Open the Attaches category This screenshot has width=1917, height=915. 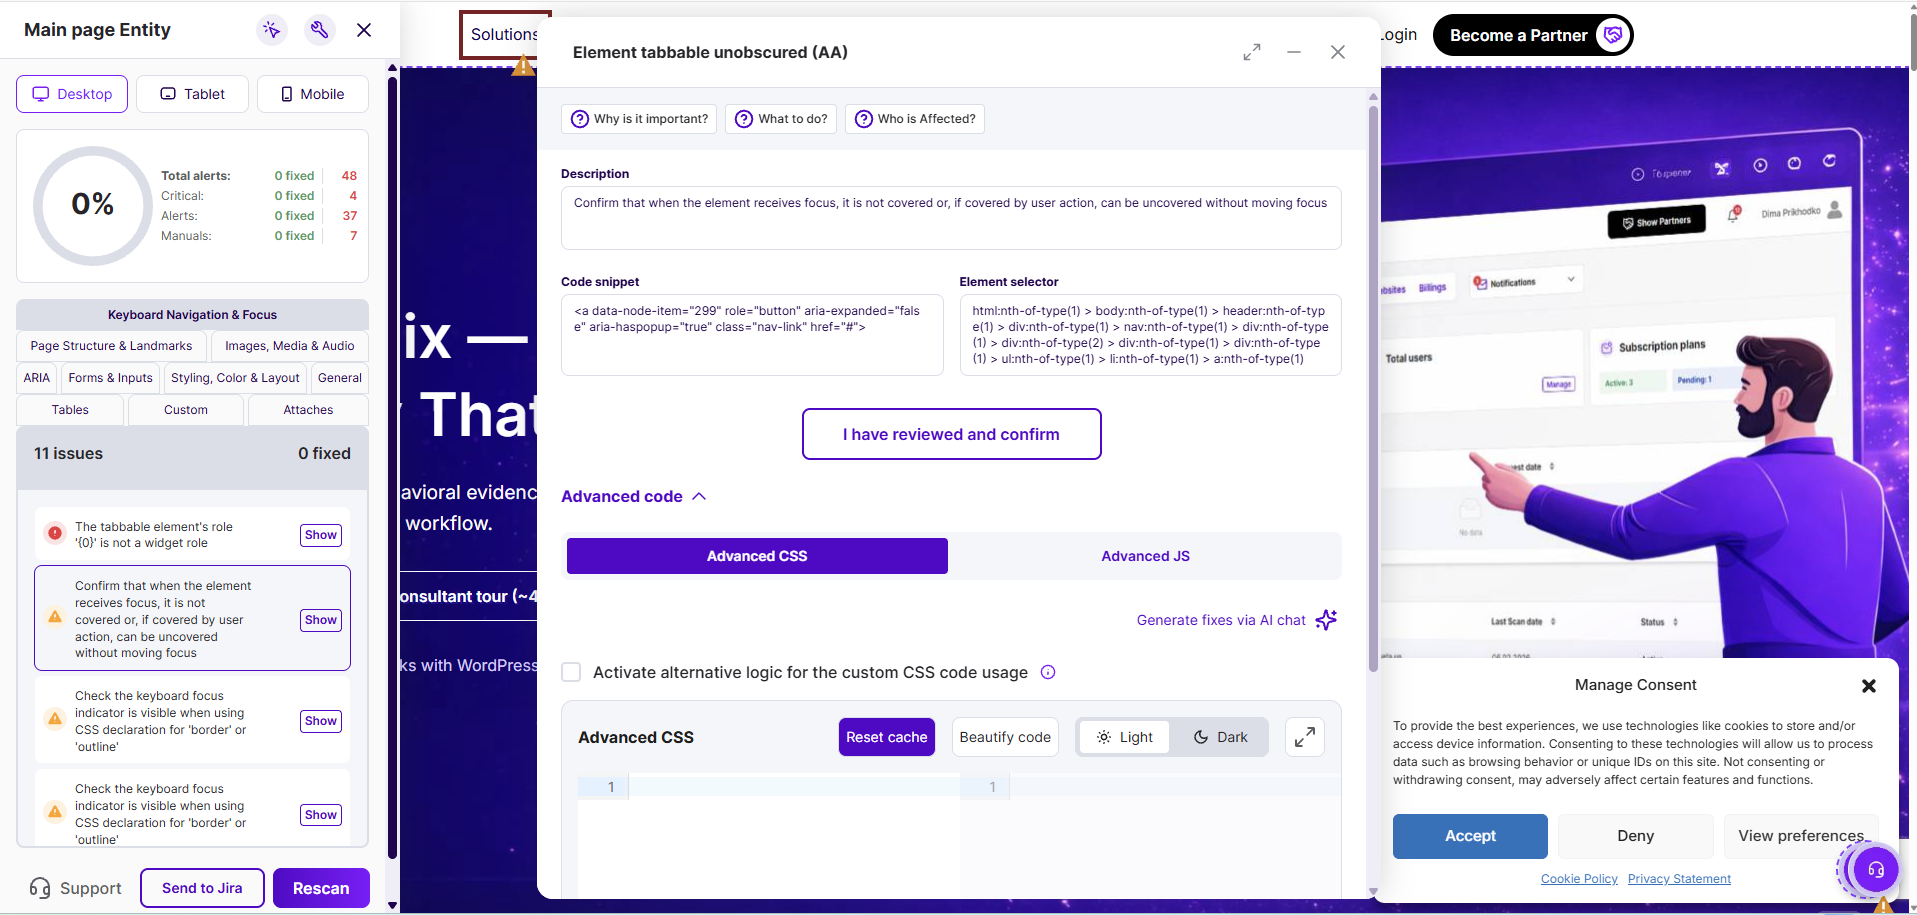click(x=308, y=410)
